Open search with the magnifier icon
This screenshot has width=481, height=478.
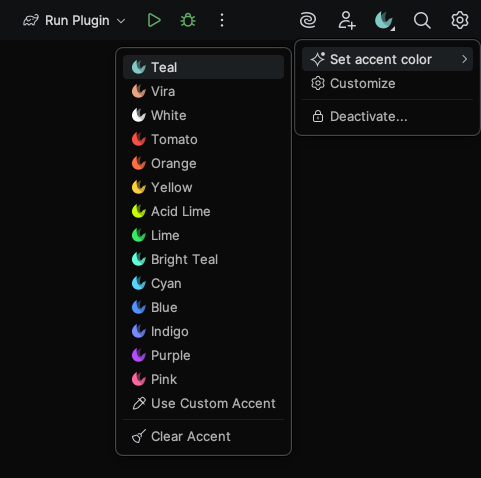click(x=422, y=21)
